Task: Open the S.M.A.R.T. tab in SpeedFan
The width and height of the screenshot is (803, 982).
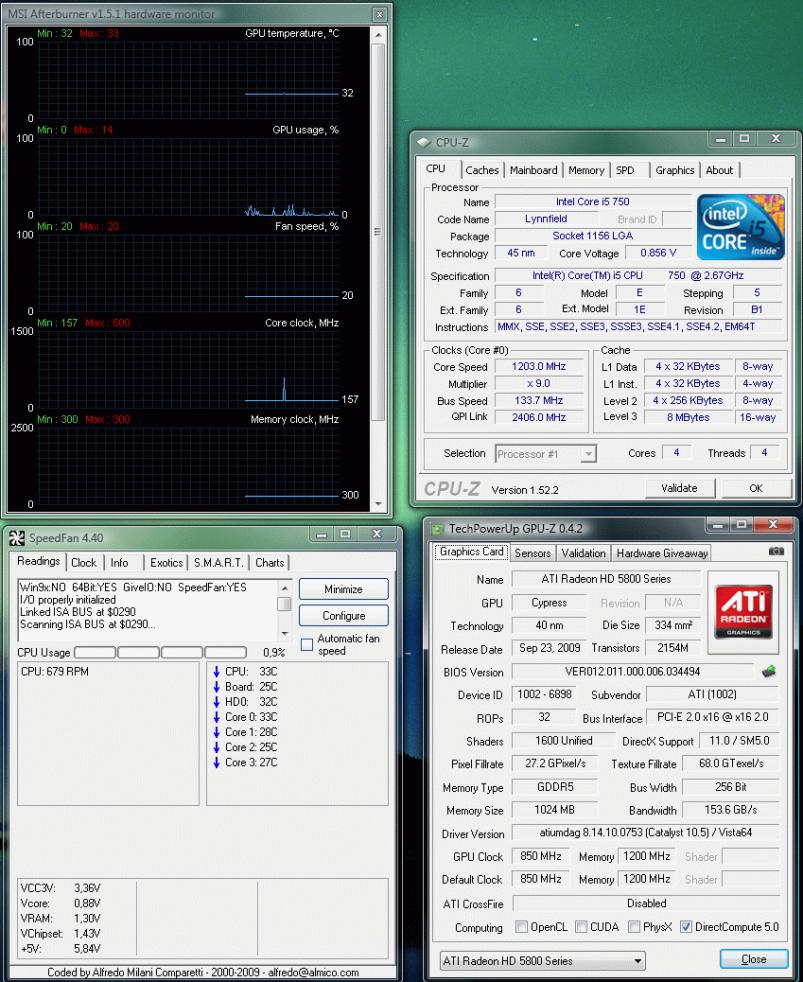Action: point(218,562)
